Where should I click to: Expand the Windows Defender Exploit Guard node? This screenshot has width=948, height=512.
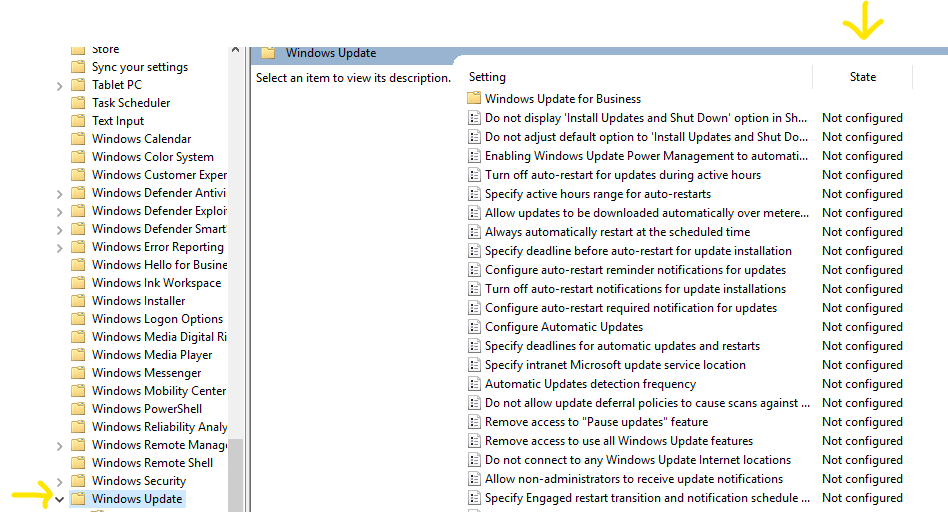[x=59, y=212]
